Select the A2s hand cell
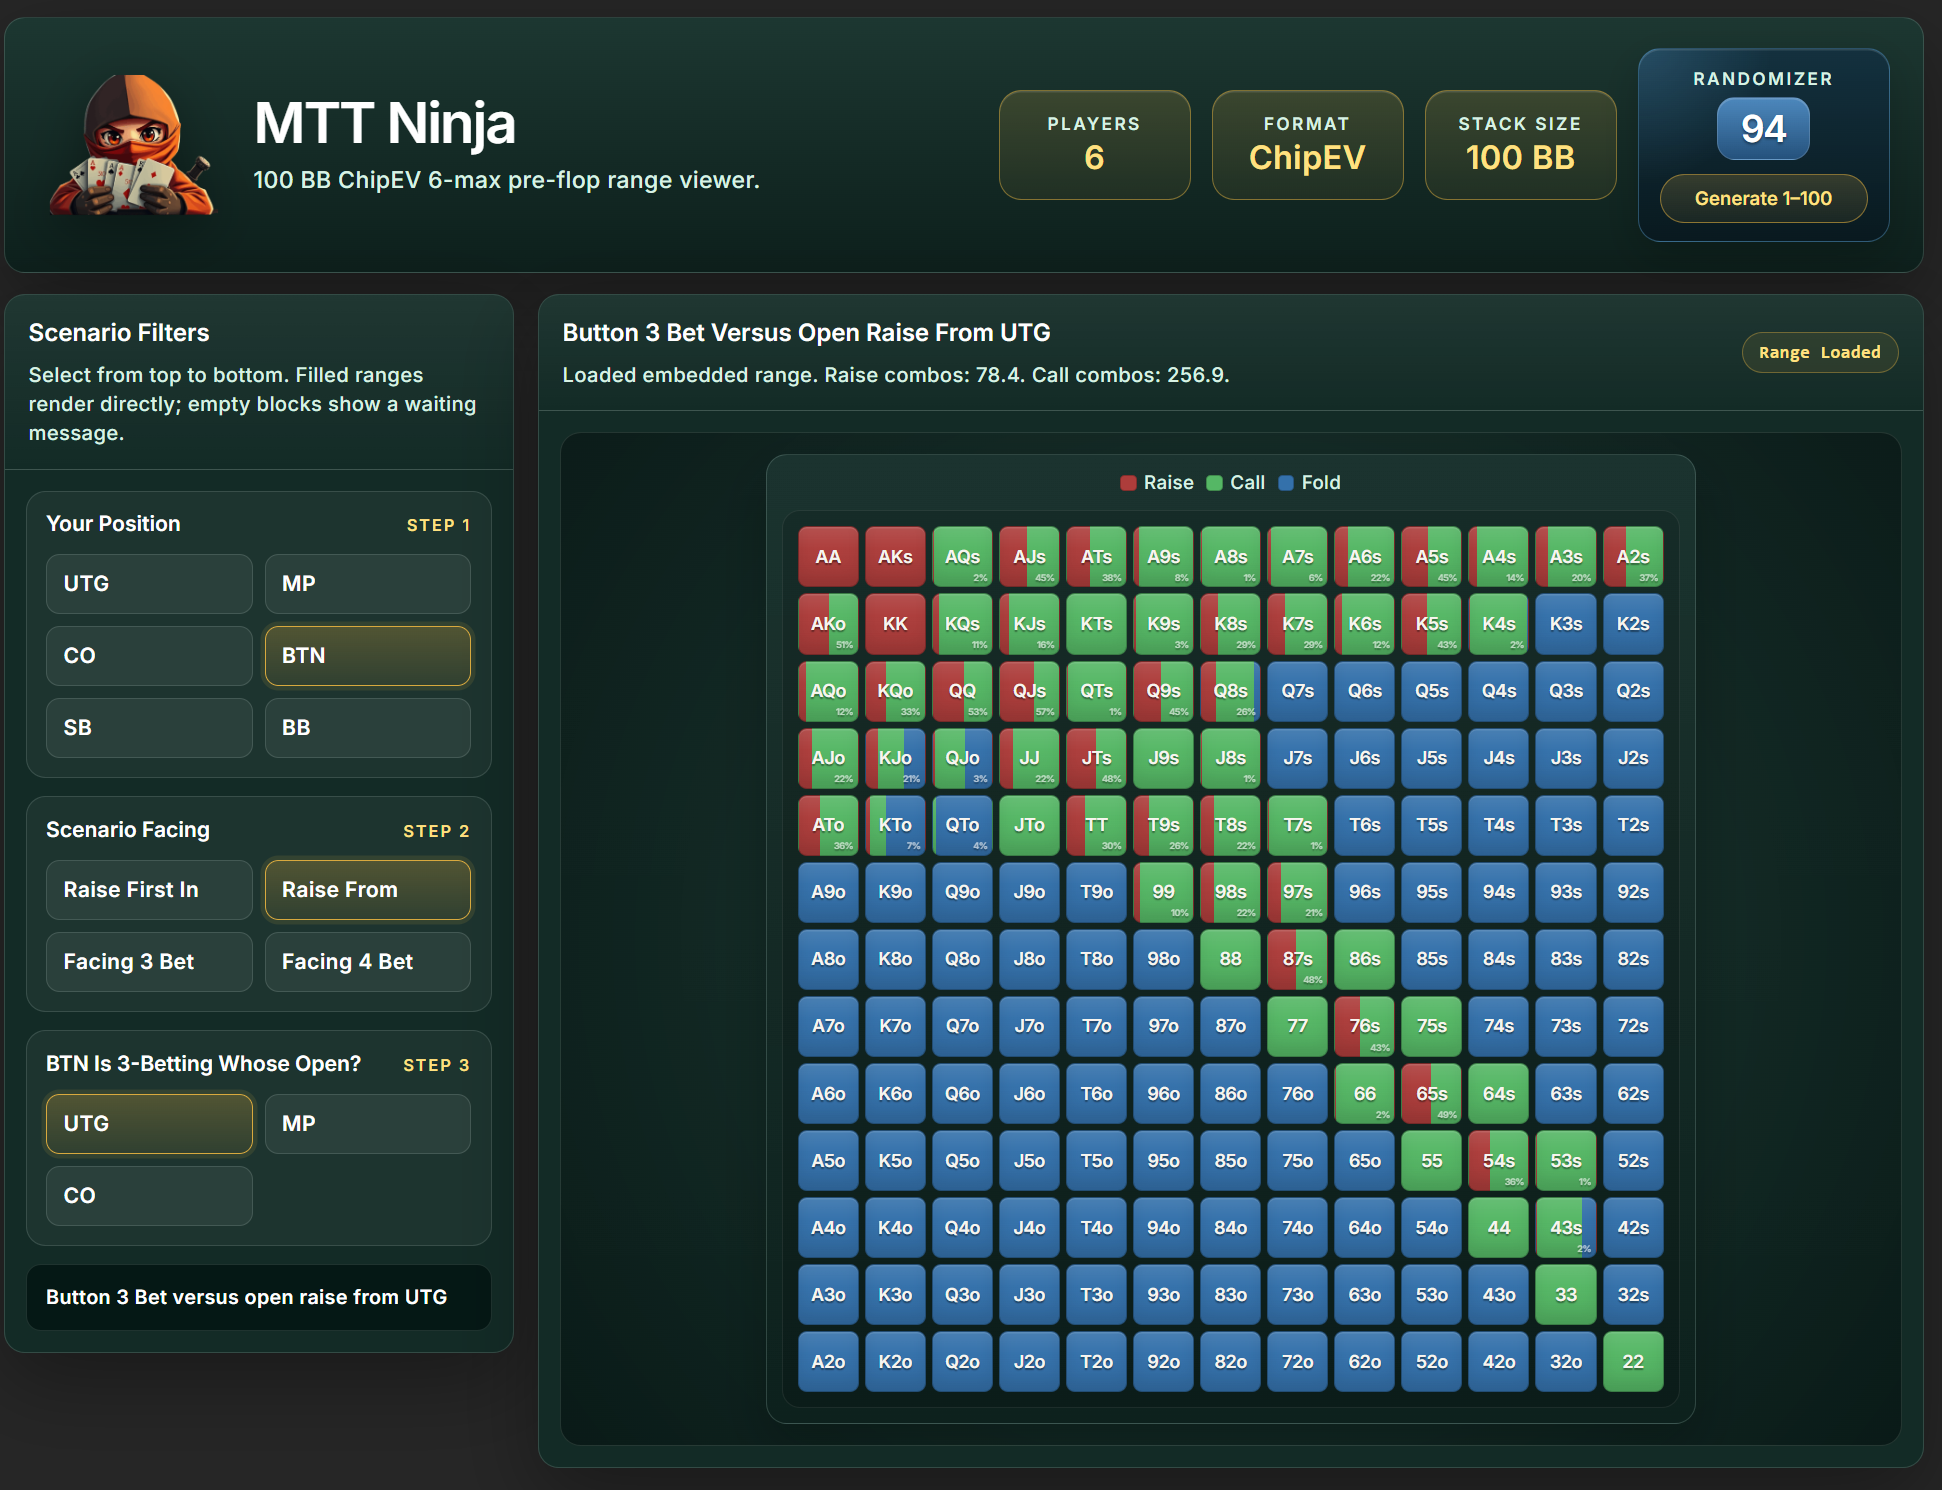The height and width of the screenshot is (1490, 1942). (x=1632, y=557)
